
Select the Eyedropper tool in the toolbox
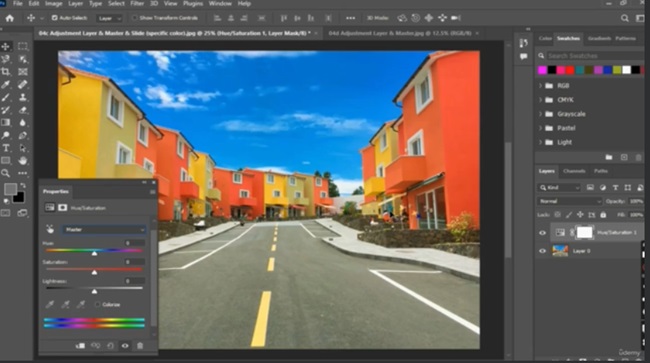click(x=6, y=85)
